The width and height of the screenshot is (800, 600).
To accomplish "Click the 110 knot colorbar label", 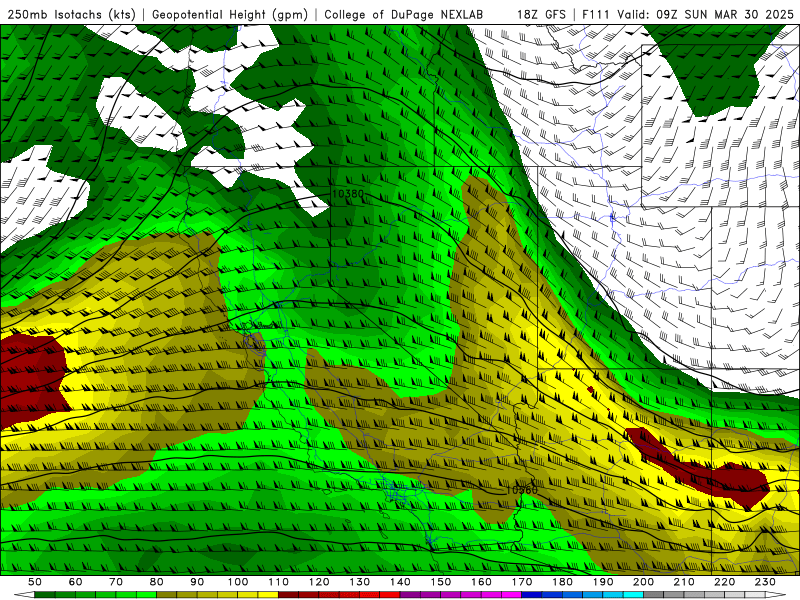I will pos(279,582).
